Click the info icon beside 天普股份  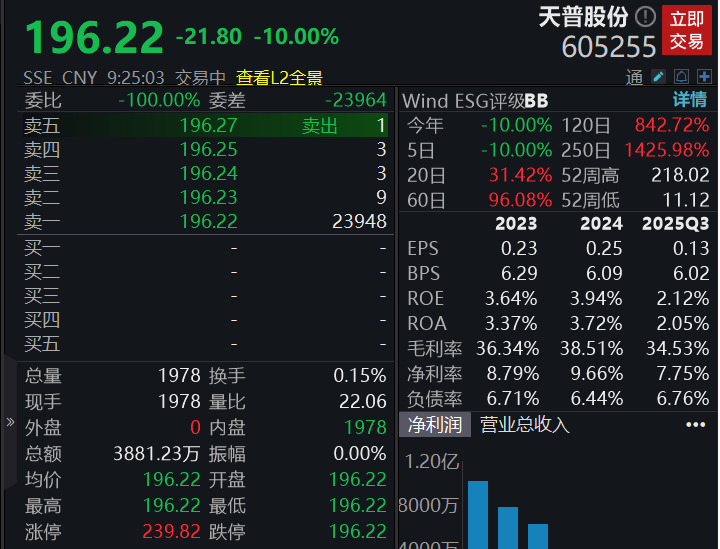coord(645,17)
